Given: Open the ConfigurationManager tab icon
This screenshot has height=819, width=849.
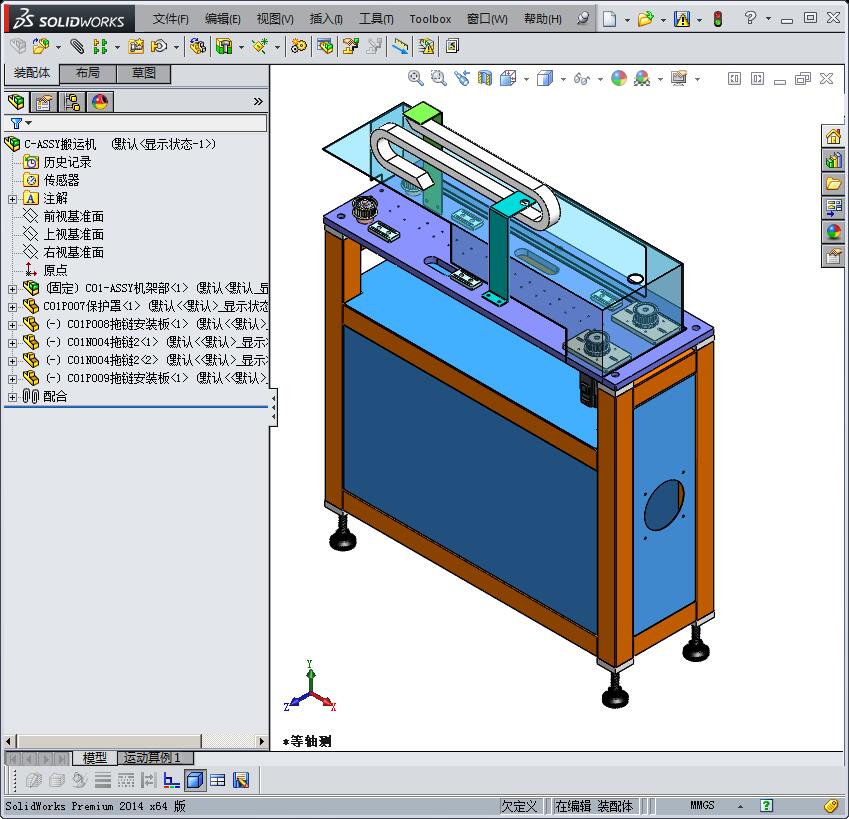Looking at the screenshot, I should click(x=71, y=102).
